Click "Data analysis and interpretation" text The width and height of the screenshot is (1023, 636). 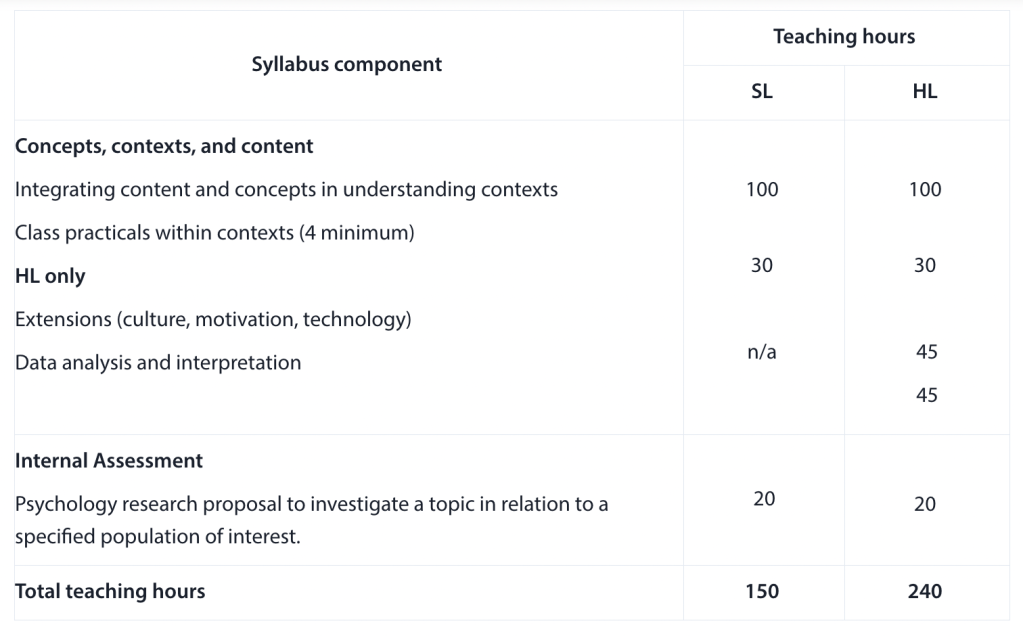(158, 363)
